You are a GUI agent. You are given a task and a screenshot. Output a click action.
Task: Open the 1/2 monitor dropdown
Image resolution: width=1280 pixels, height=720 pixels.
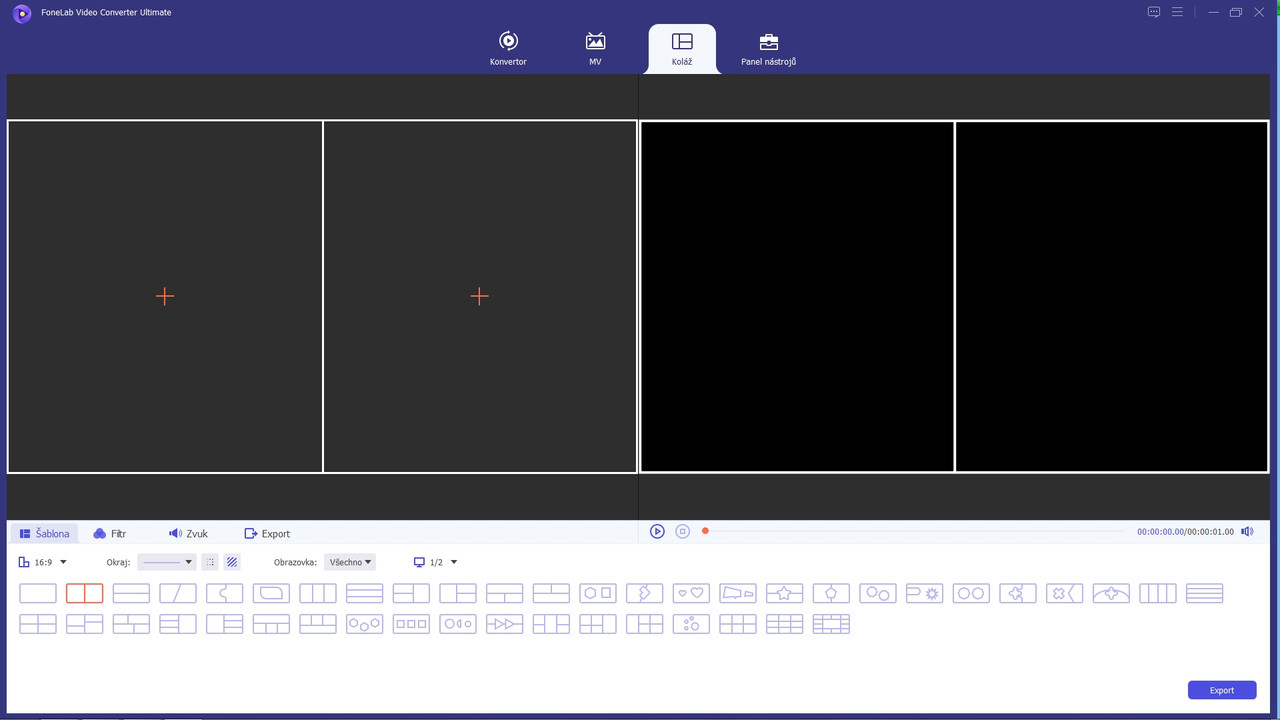(436, 562)
